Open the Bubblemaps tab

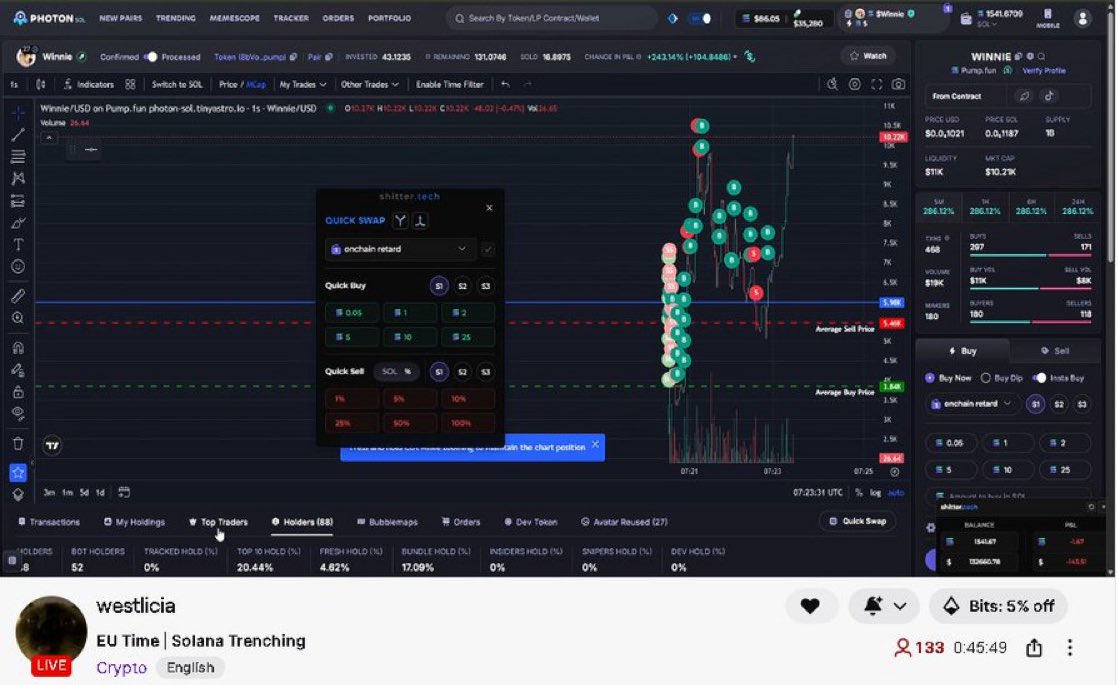[387, 522]
